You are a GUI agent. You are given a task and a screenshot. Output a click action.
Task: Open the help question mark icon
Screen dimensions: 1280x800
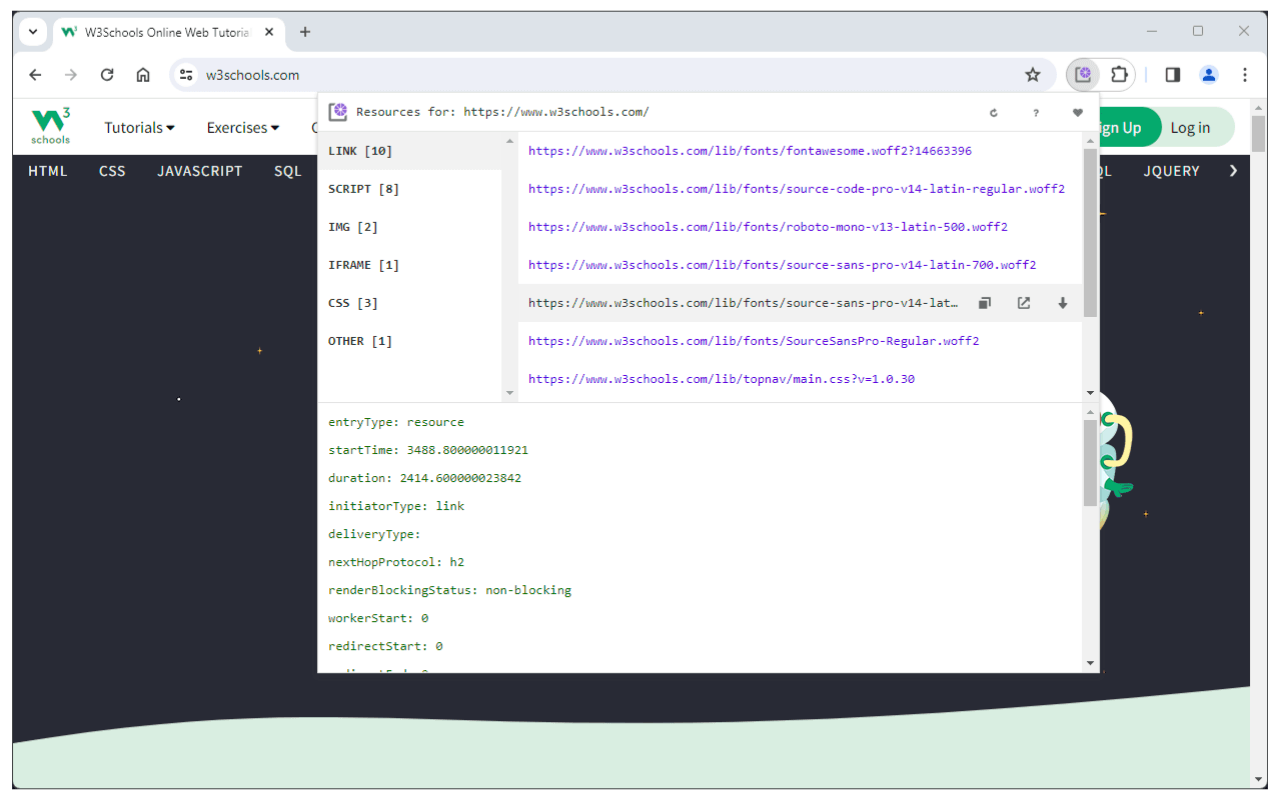1036,112
